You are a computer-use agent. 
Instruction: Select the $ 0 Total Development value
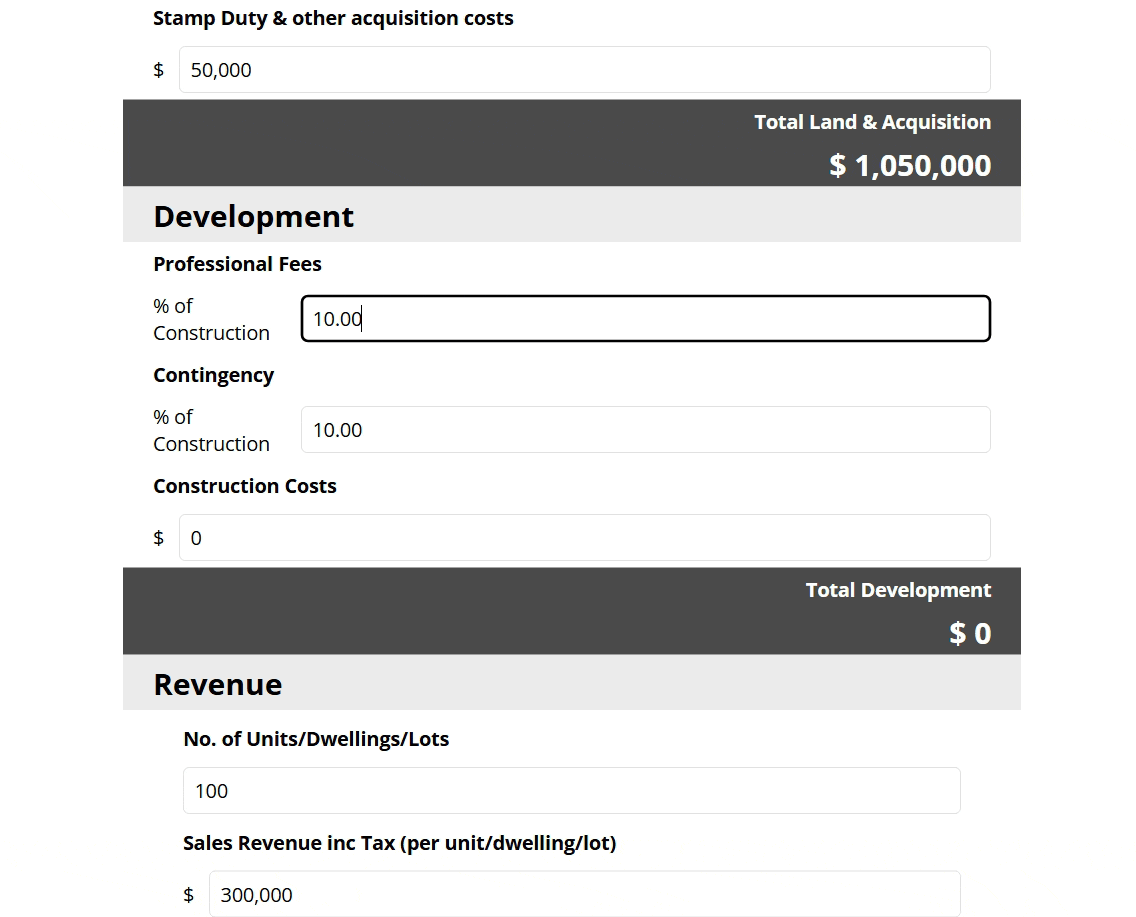[970, 633]
